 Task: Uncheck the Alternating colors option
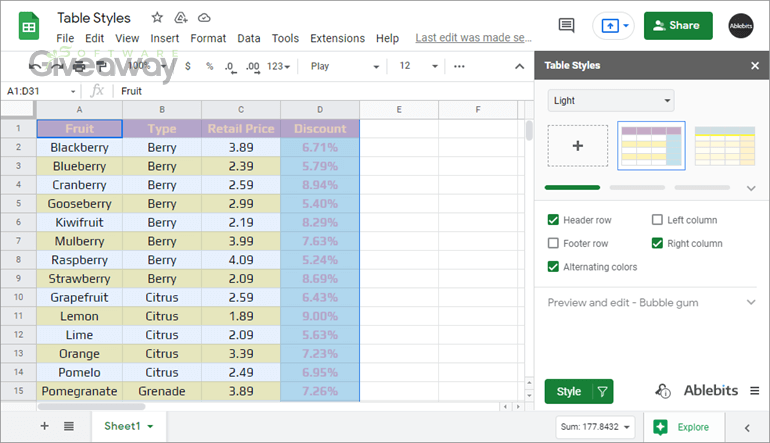tap(553, 267)
